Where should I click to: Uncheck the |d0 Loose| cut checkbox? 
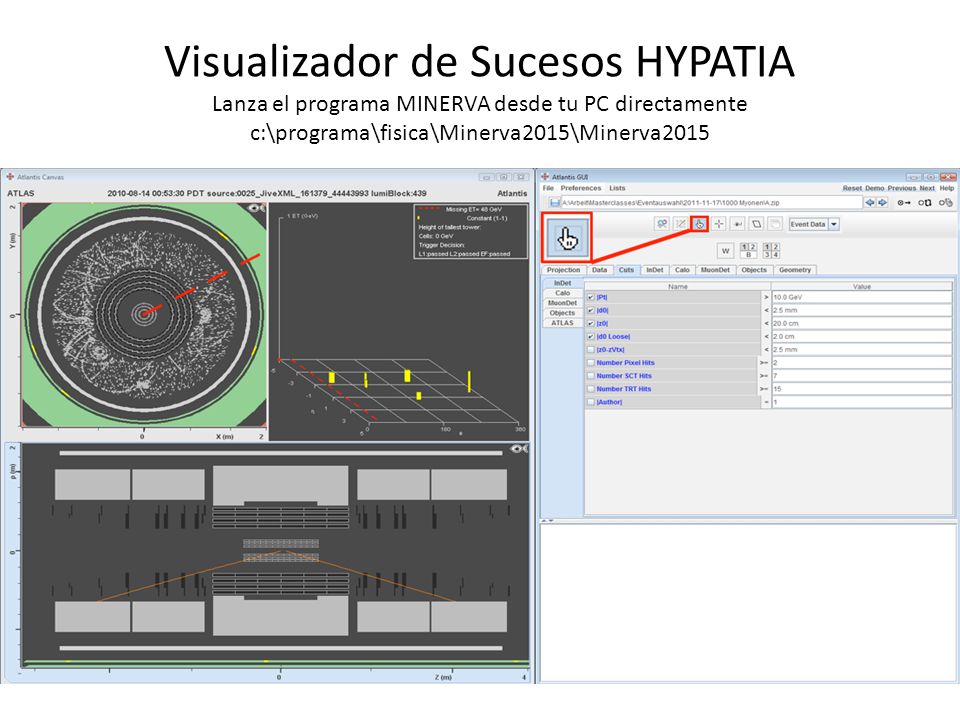pyautogui.click(x=591, y=337)
